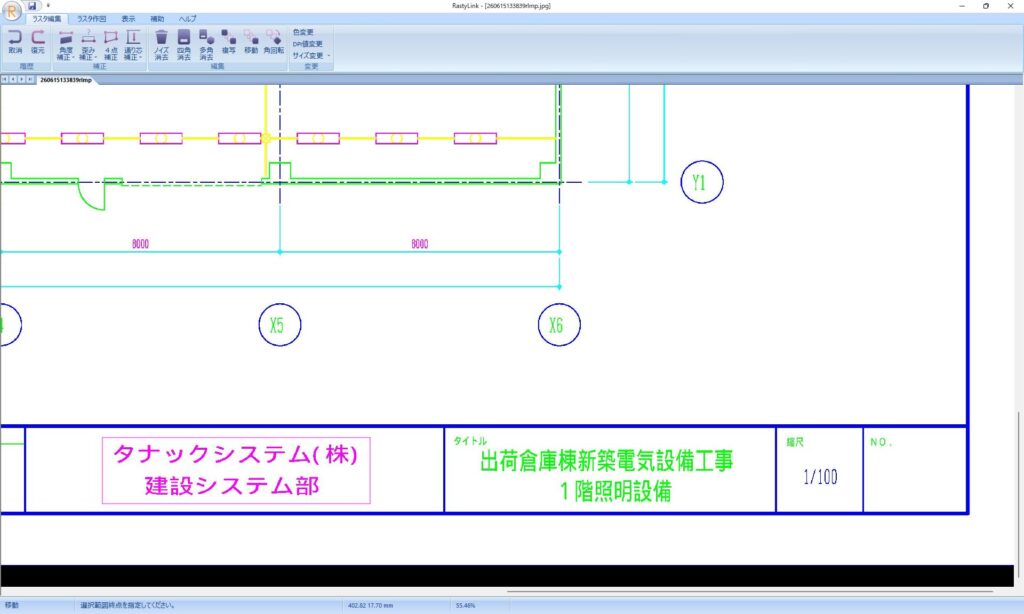The image size is (1024, 614).
Task: Click the 1/100 scale value
Action: click(820, 477)
